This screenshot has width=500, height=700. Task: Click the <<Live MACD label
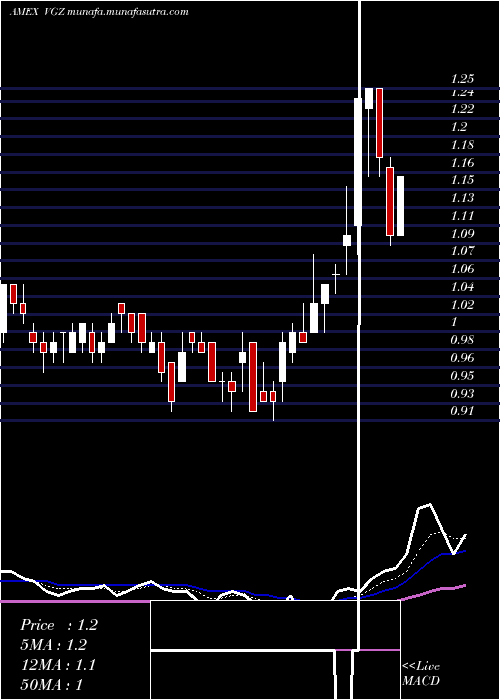tap(421, 673)
